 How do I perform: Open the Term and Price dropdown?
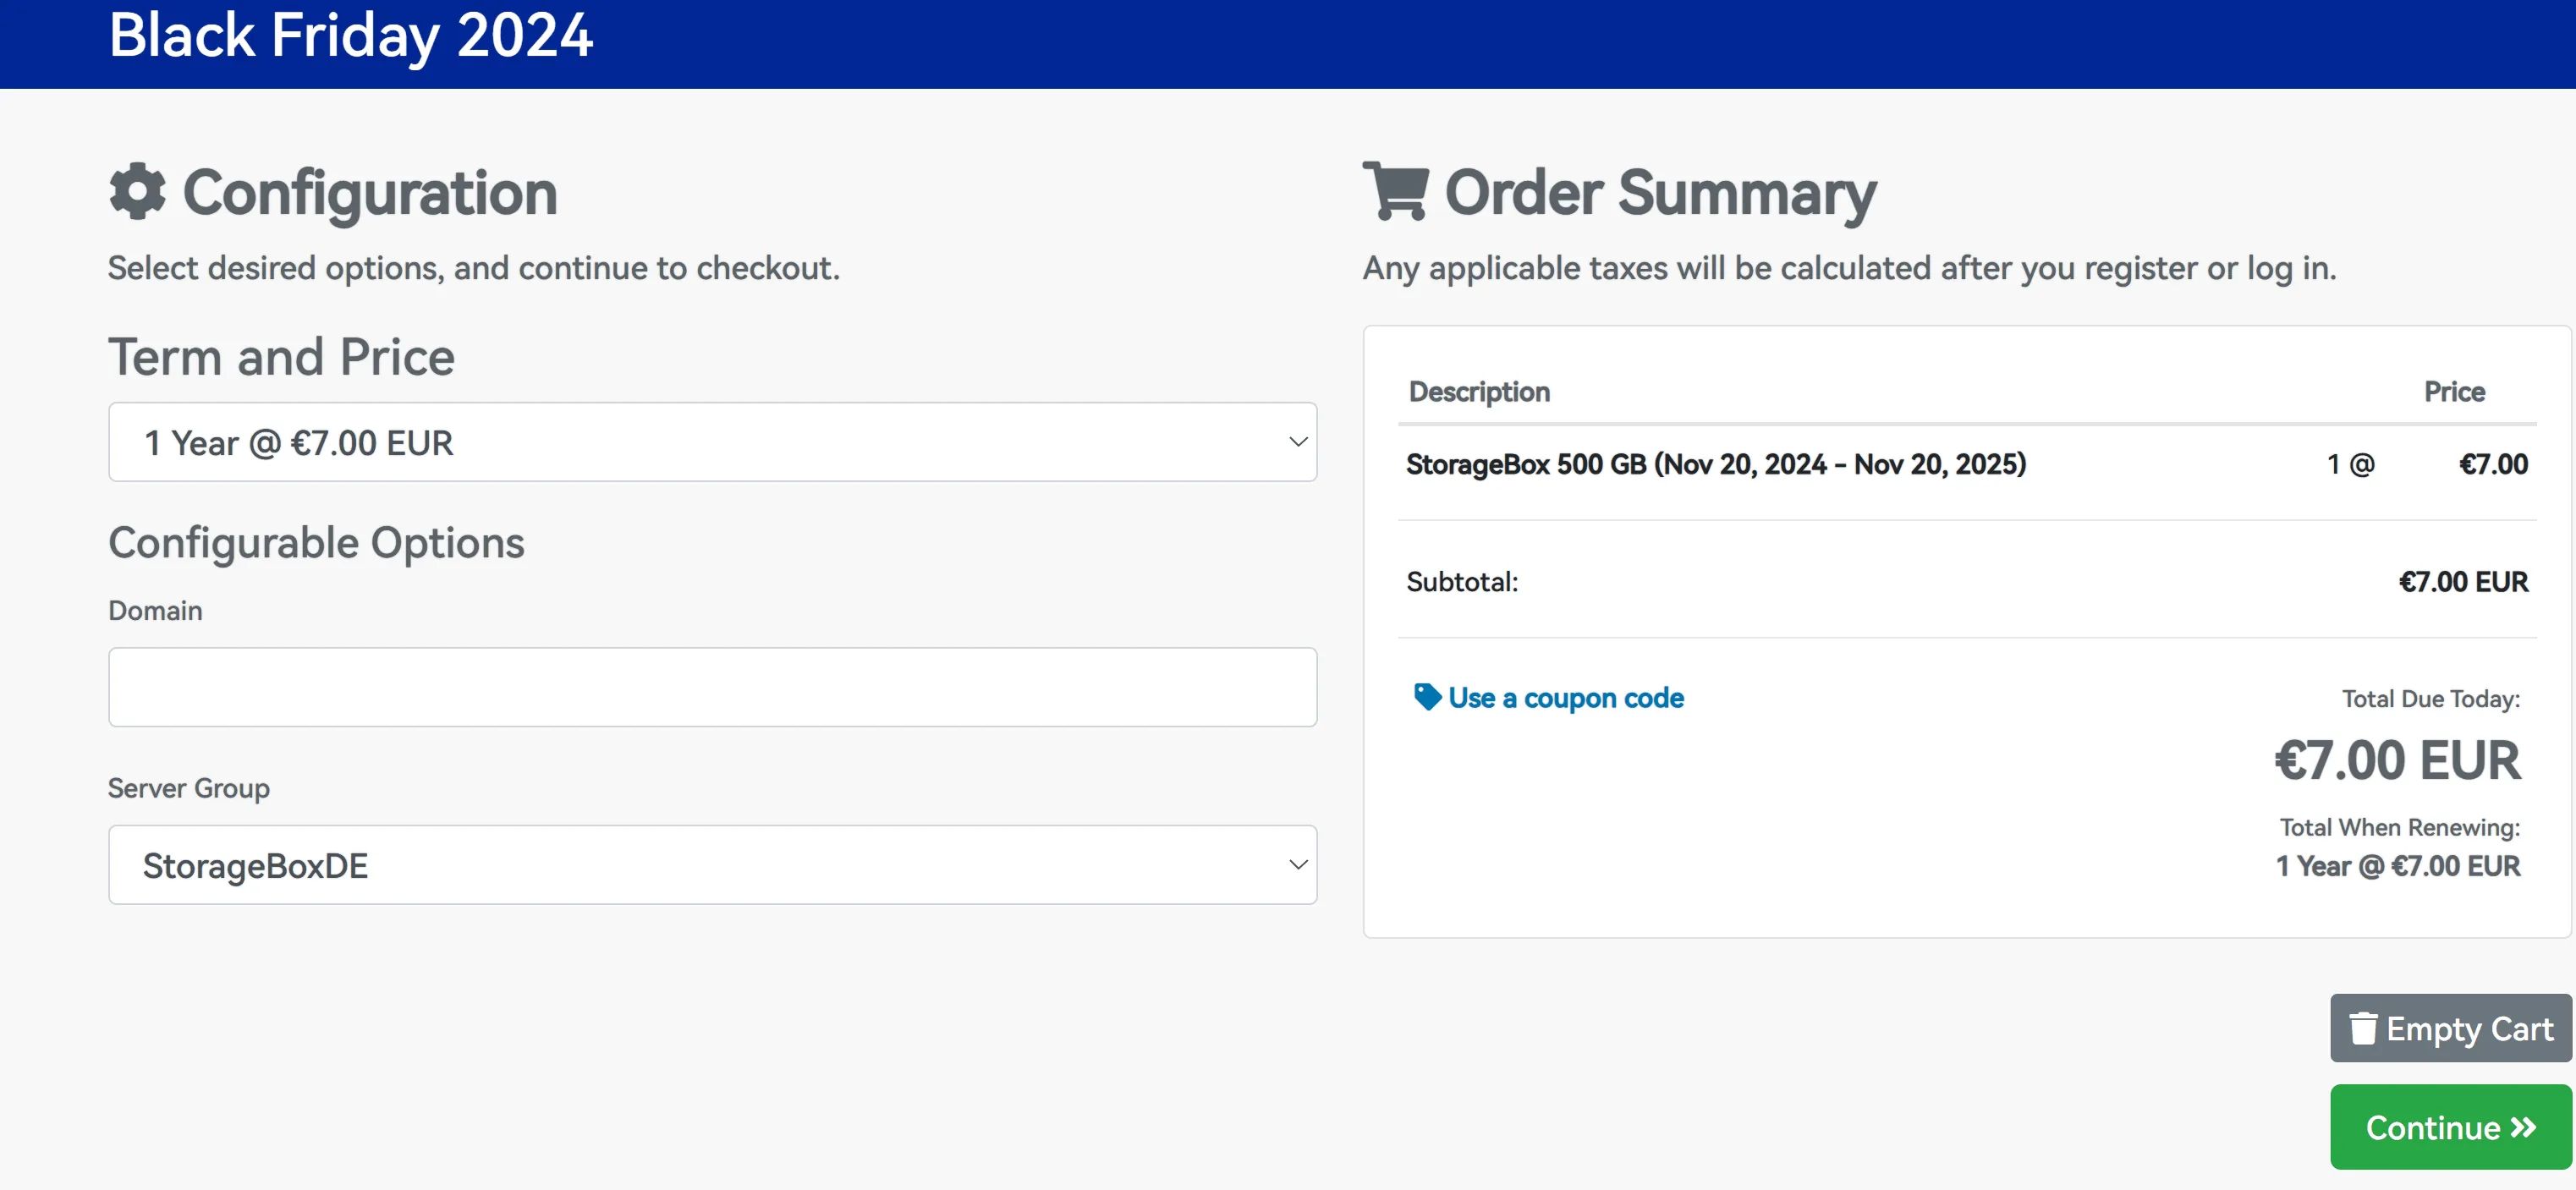click(x=712, y=442)
